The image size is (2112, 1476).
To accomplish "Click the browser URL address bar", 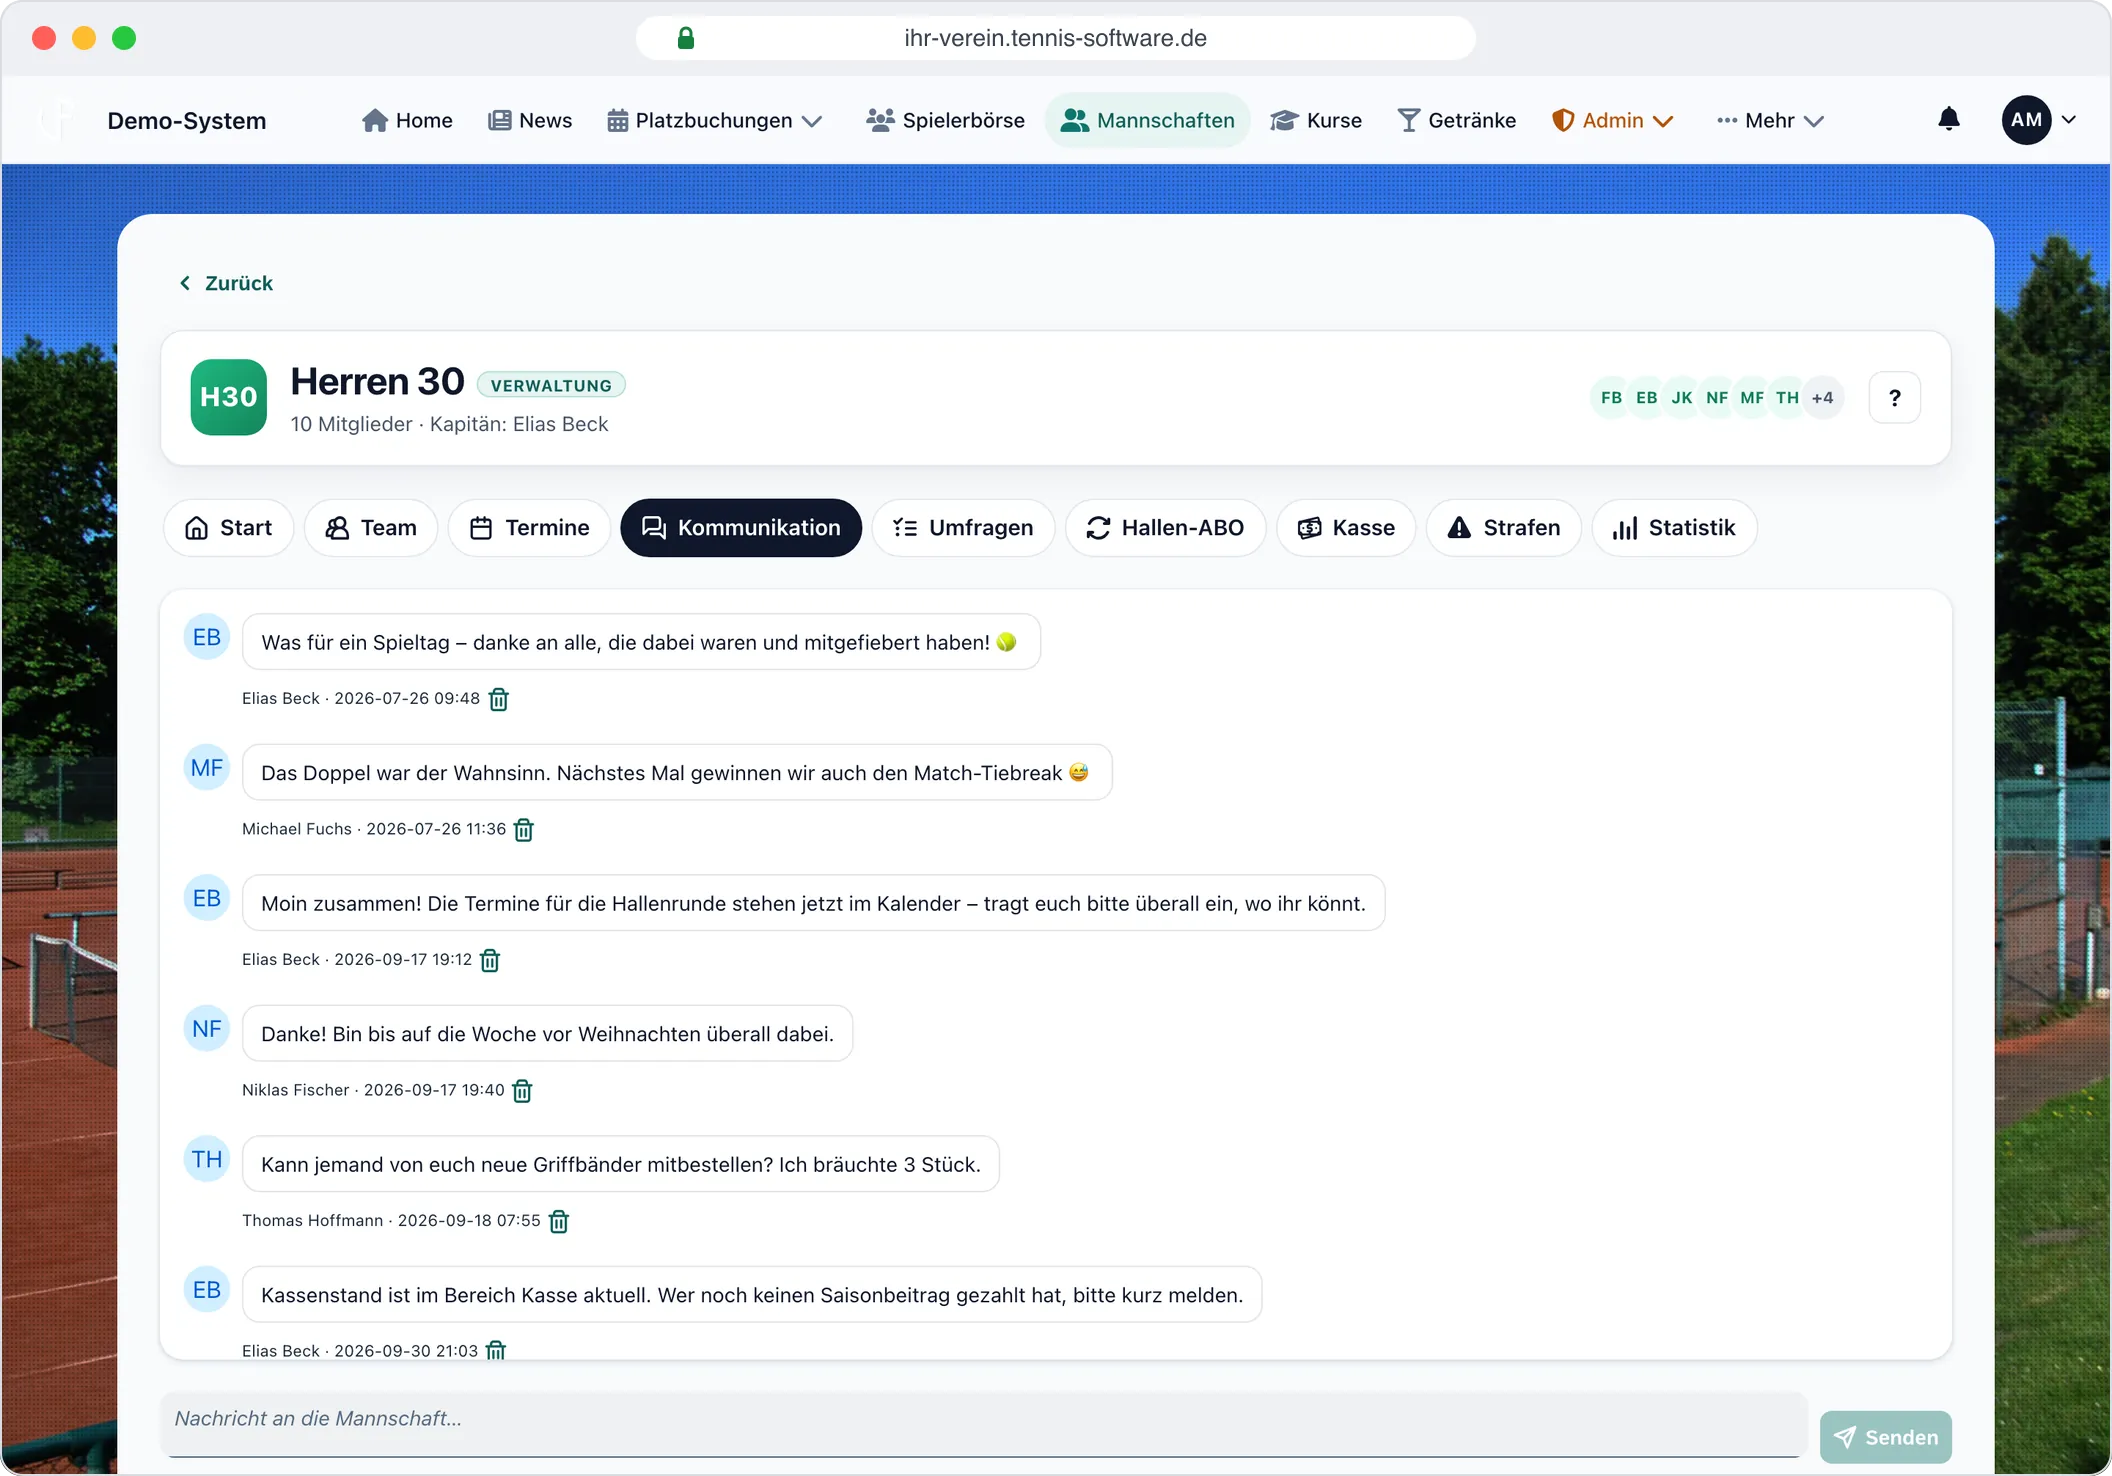I will point(1055,38).
